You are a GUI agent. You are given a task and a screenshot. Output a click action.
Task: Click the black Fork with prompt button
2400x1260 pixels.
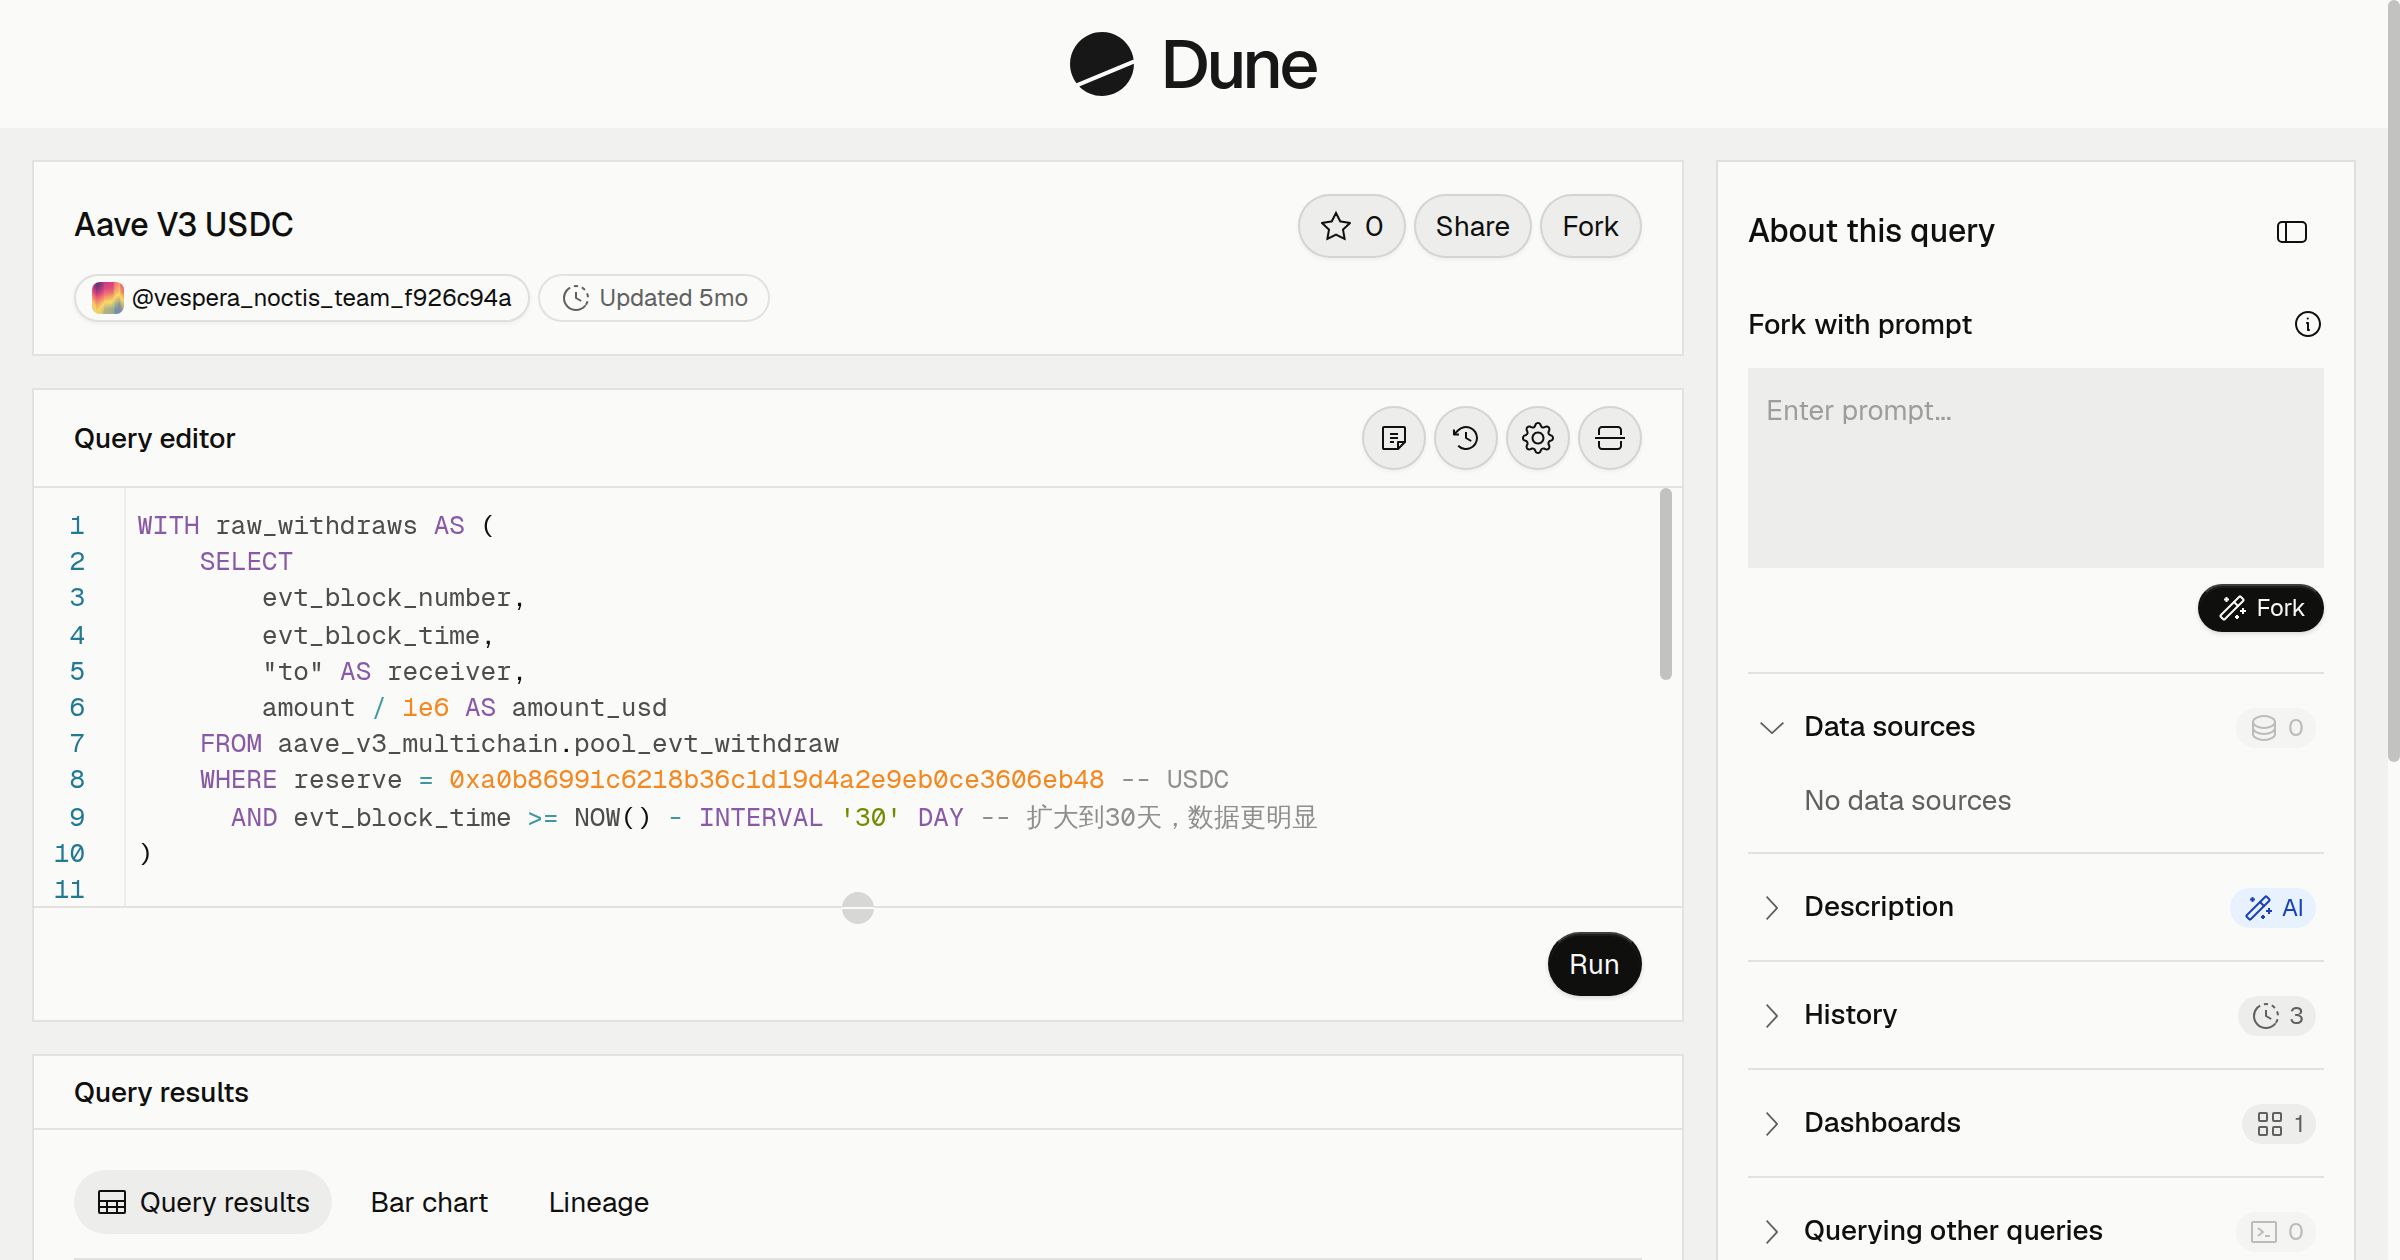pos(2260,608)
